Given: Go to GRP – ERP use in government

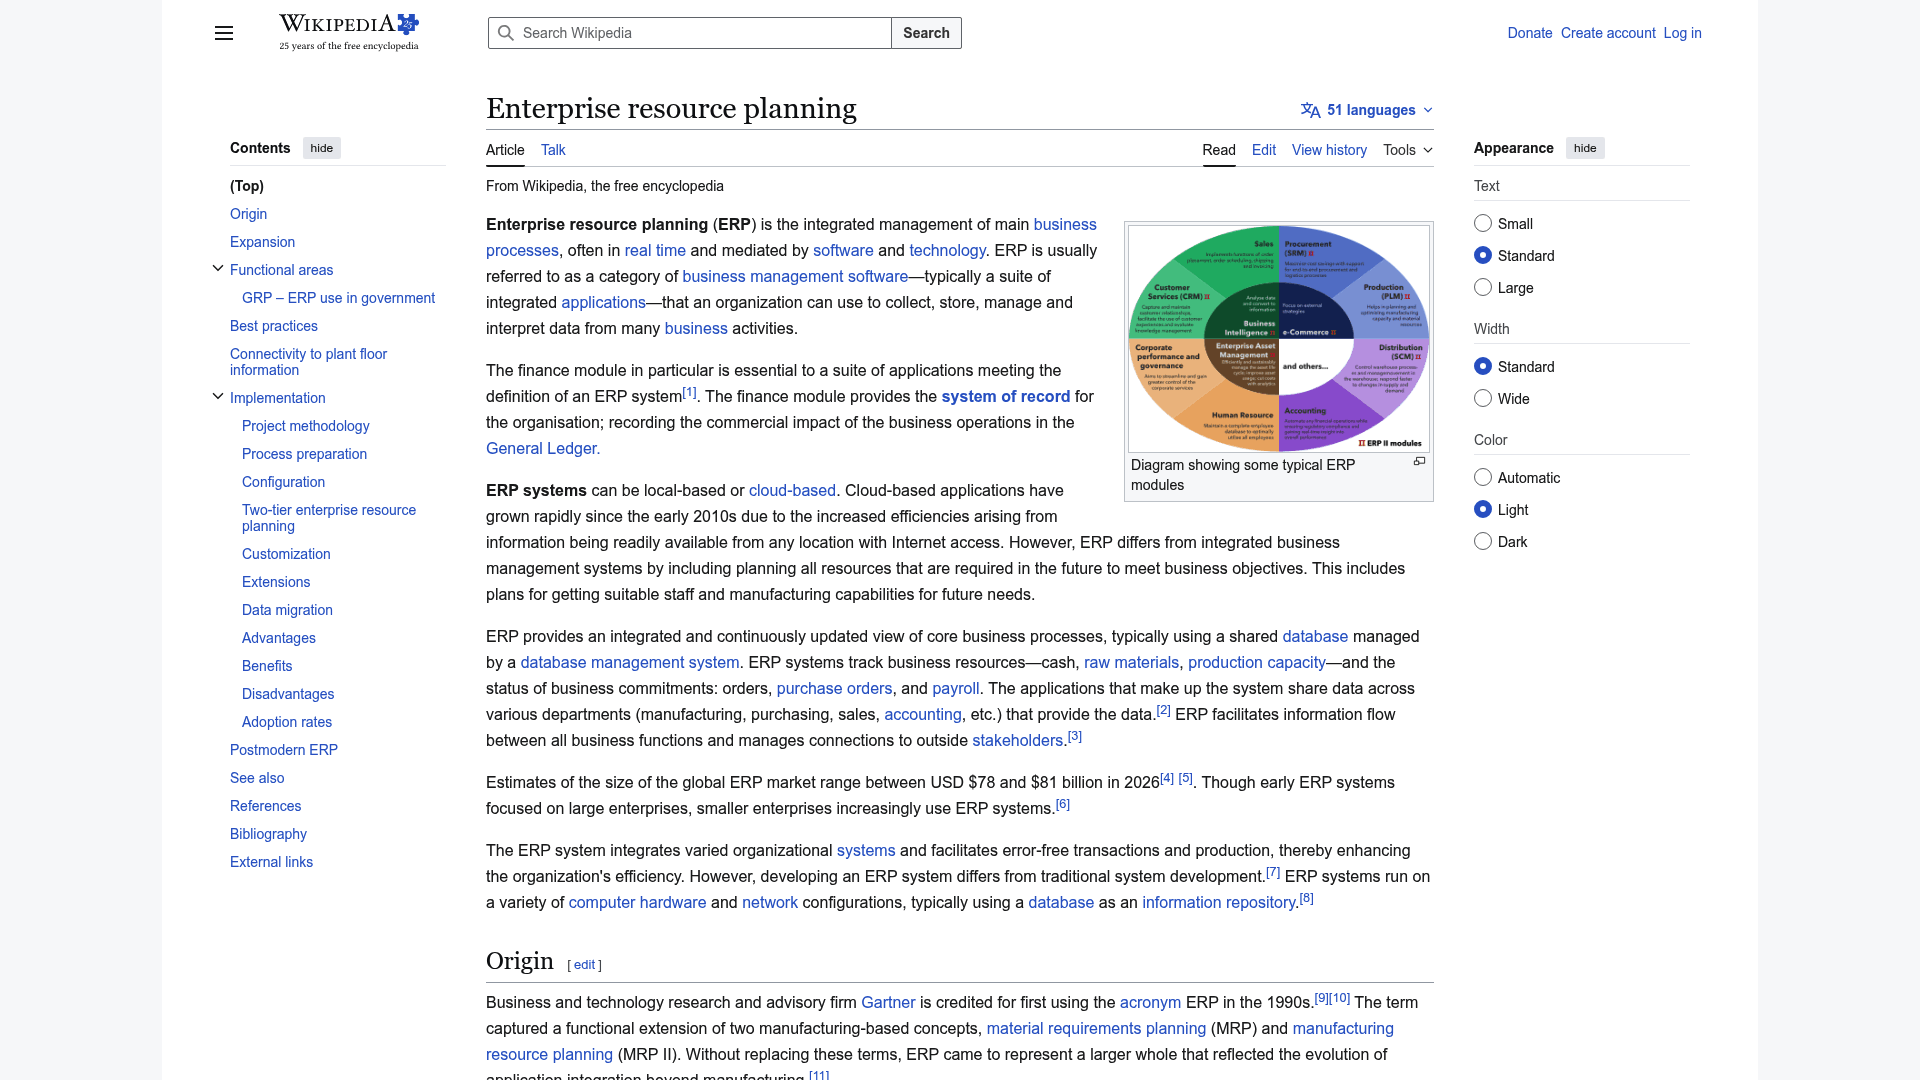Looking at the screenshot, I should coord(338,298).
